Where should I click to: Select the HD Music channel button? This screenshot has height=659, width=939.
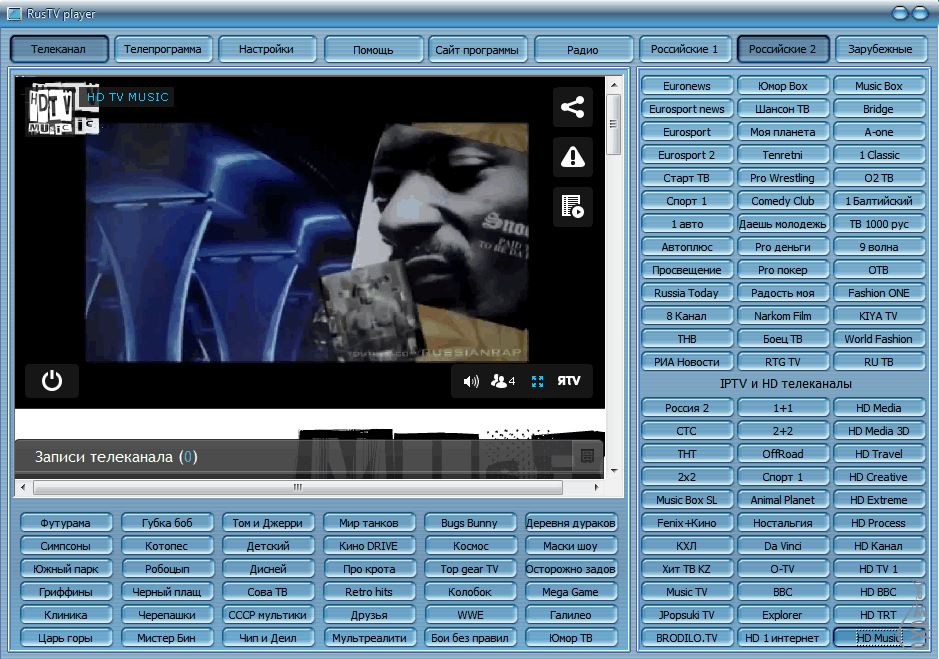point(879,638)
